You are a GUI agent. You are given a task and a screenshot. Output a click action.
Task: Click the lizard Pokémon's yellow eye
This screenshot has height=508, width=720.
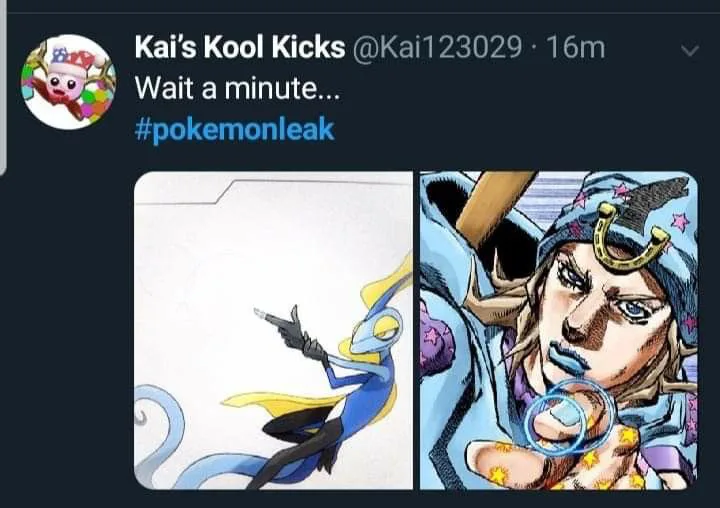[x=384, y=327]
